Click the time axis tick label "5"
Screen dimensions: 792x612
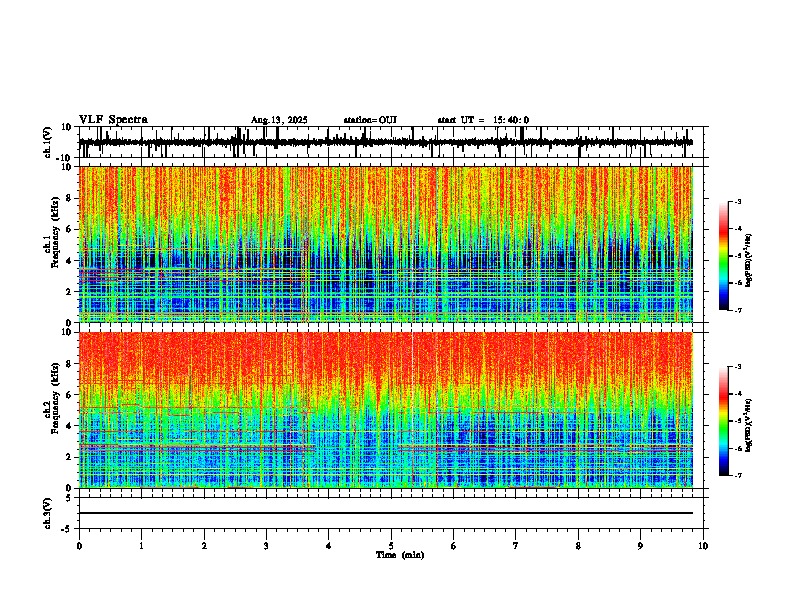coord(391,546)
